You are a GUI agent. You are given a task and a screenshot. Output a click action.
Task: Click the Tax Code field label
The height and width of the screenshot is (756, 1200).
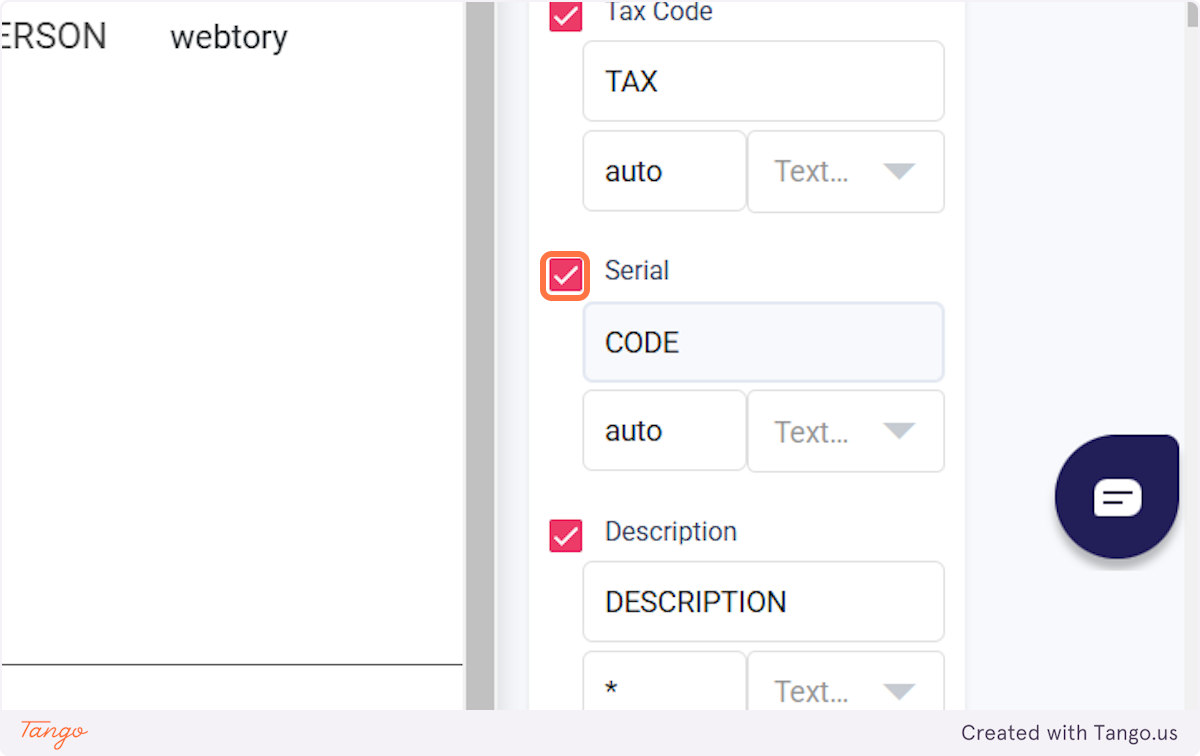click(x=659, y=12)
